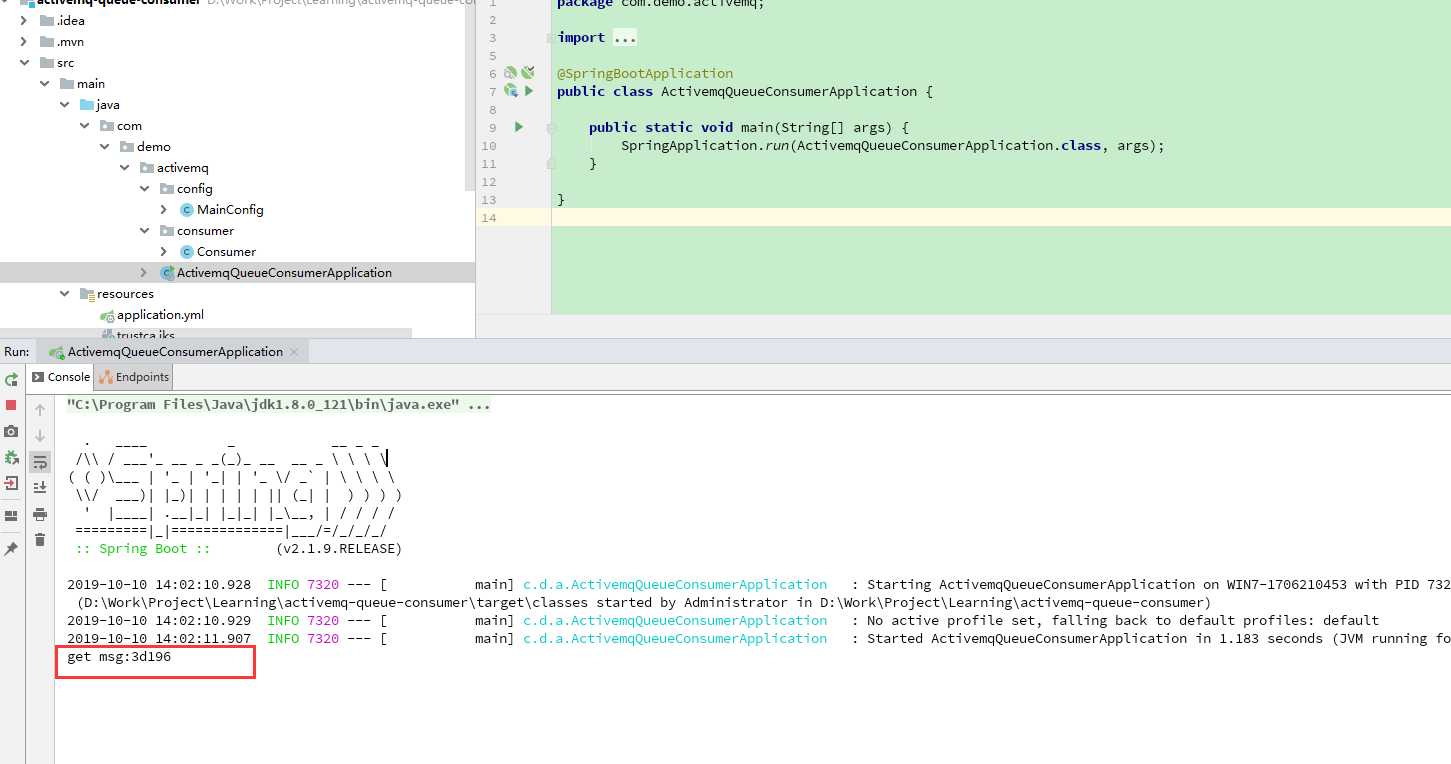Click the resources folder icon
The width and height of the screenshot is (1451, 764).
[87, 294]
